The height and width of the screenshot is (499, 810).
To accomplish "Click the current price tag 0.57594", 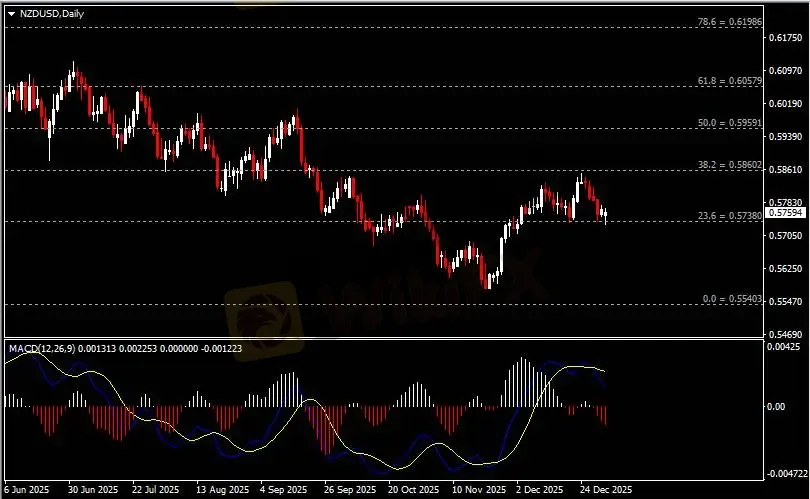I will tap(785, 212).
